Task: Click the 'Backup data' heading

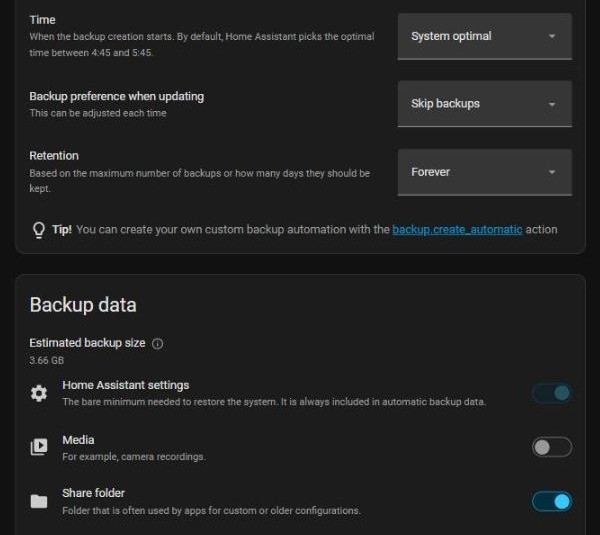Action: coord(83,305)
